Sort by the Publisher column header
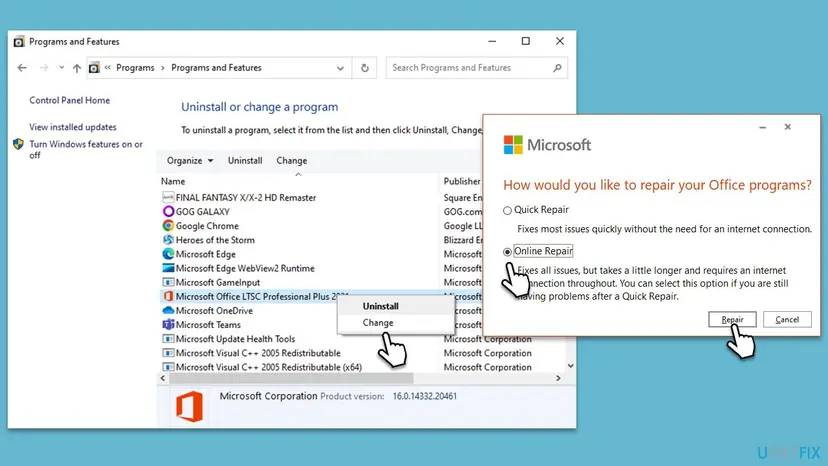The height and width of the screenshot is (466, 828). [462, 181]
